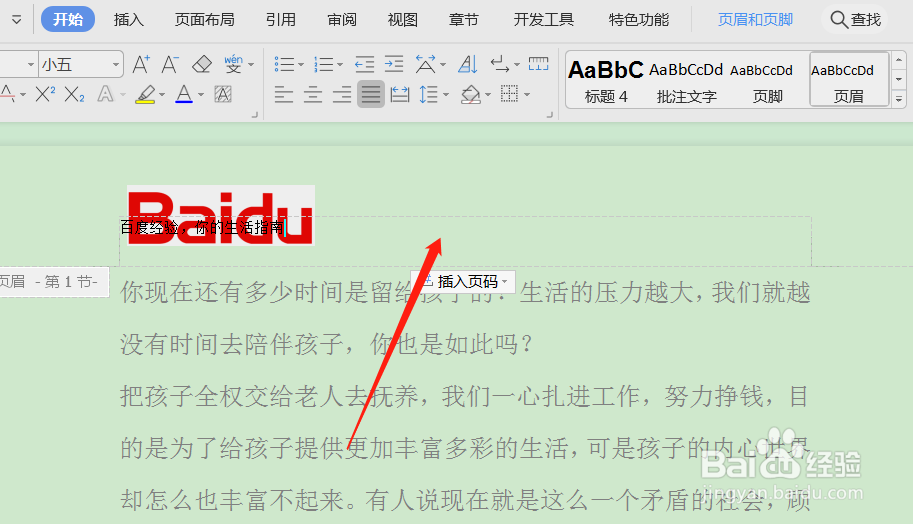The height and width of the screenshot is (524, 913).
Task: Open the phonetic guide (wén) tool
Action: pos(233,64)
